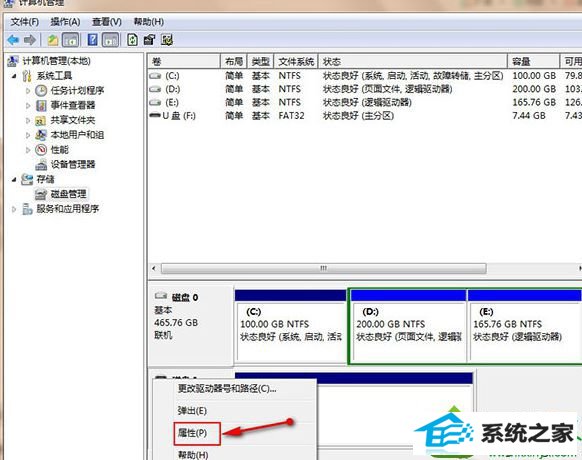Open the 文件(F) menu

pos(24,22)
